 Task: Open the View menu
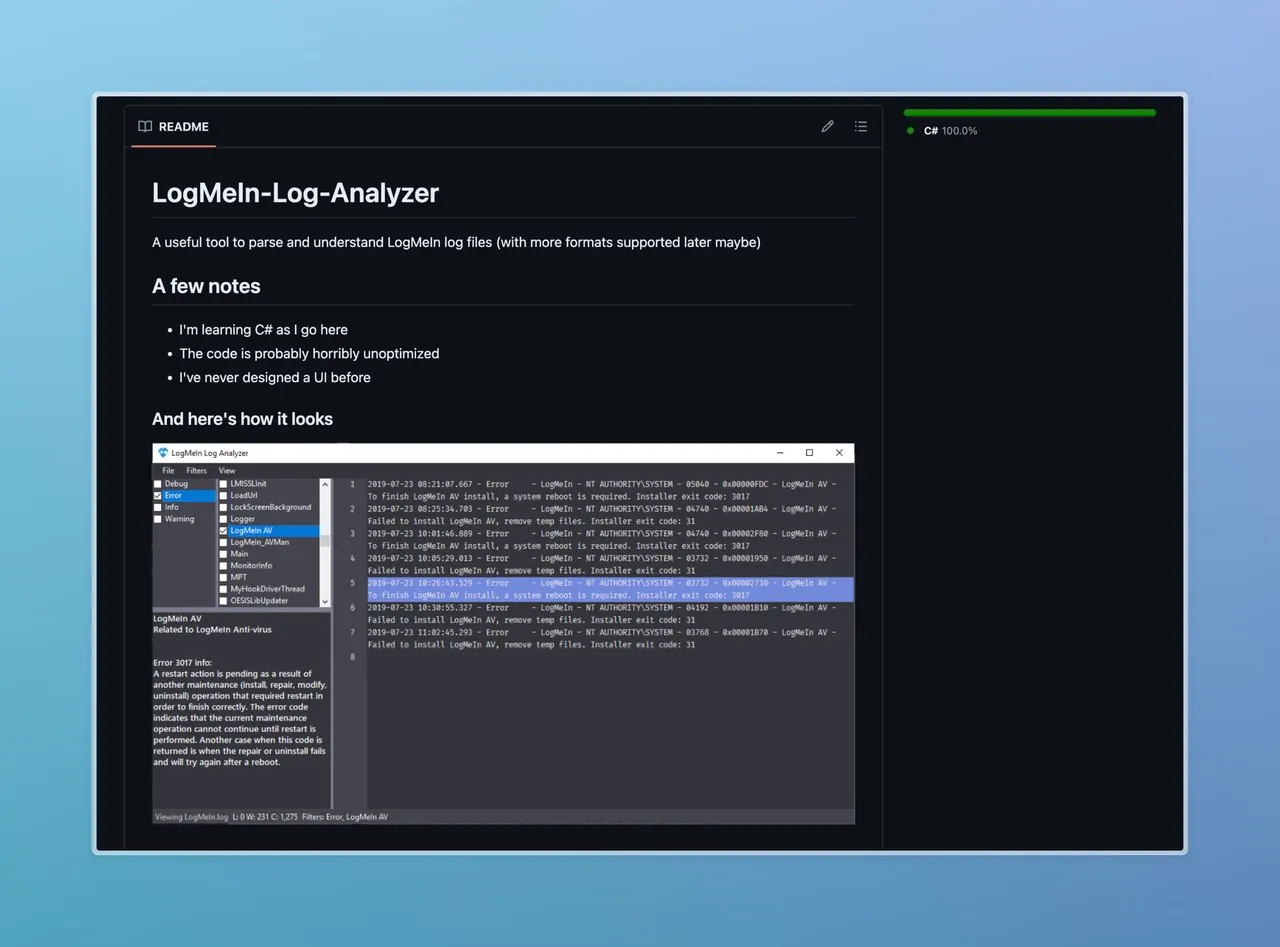tap(227, 470)
